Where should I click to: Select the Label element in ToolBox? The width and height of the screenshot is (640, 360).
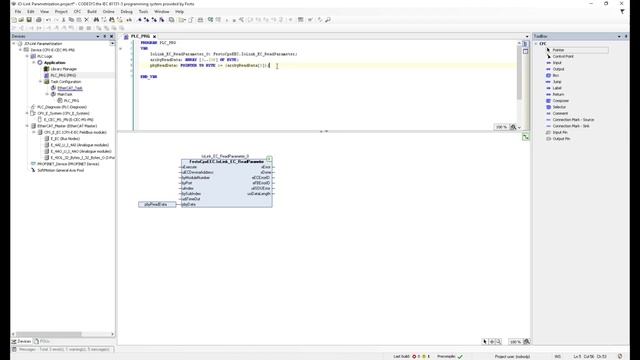[x=557, y=88]
